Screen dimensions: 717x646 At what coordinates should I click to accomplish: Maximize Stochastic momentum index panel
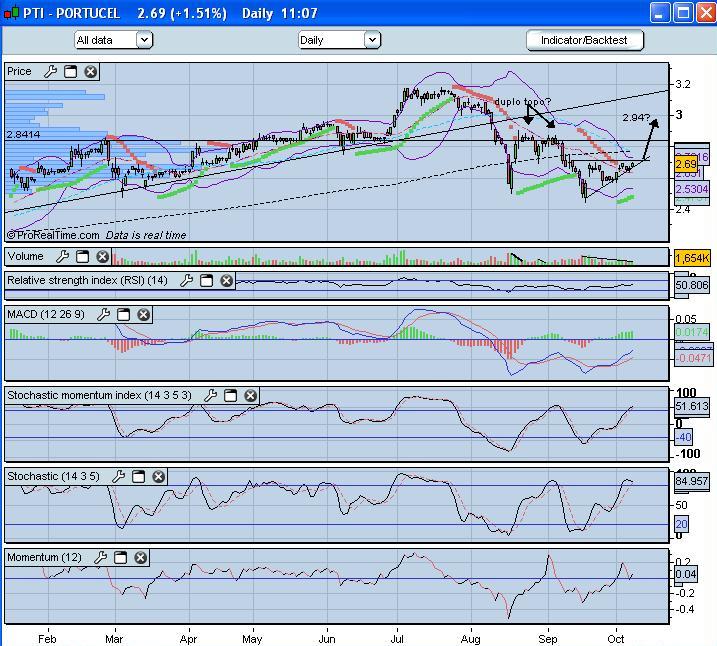coord(230,395)
